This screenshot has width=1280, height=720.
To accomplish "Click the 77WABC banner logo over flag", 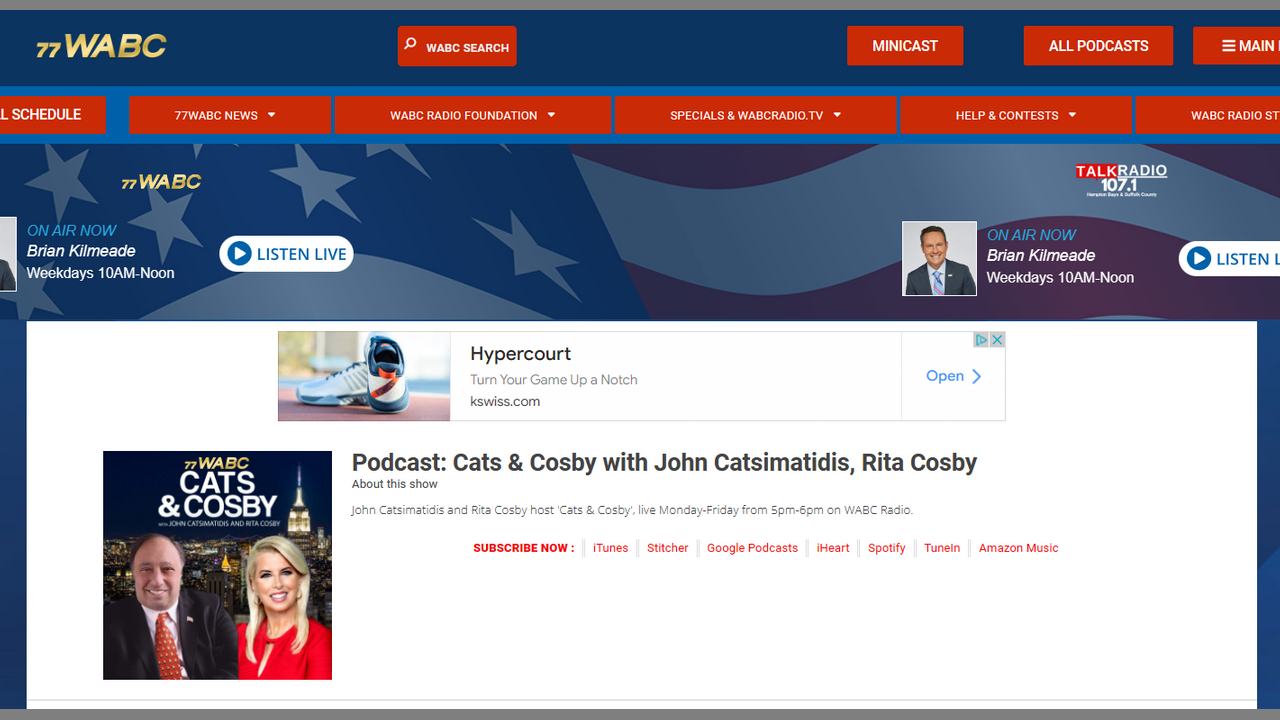I will 161,182.
